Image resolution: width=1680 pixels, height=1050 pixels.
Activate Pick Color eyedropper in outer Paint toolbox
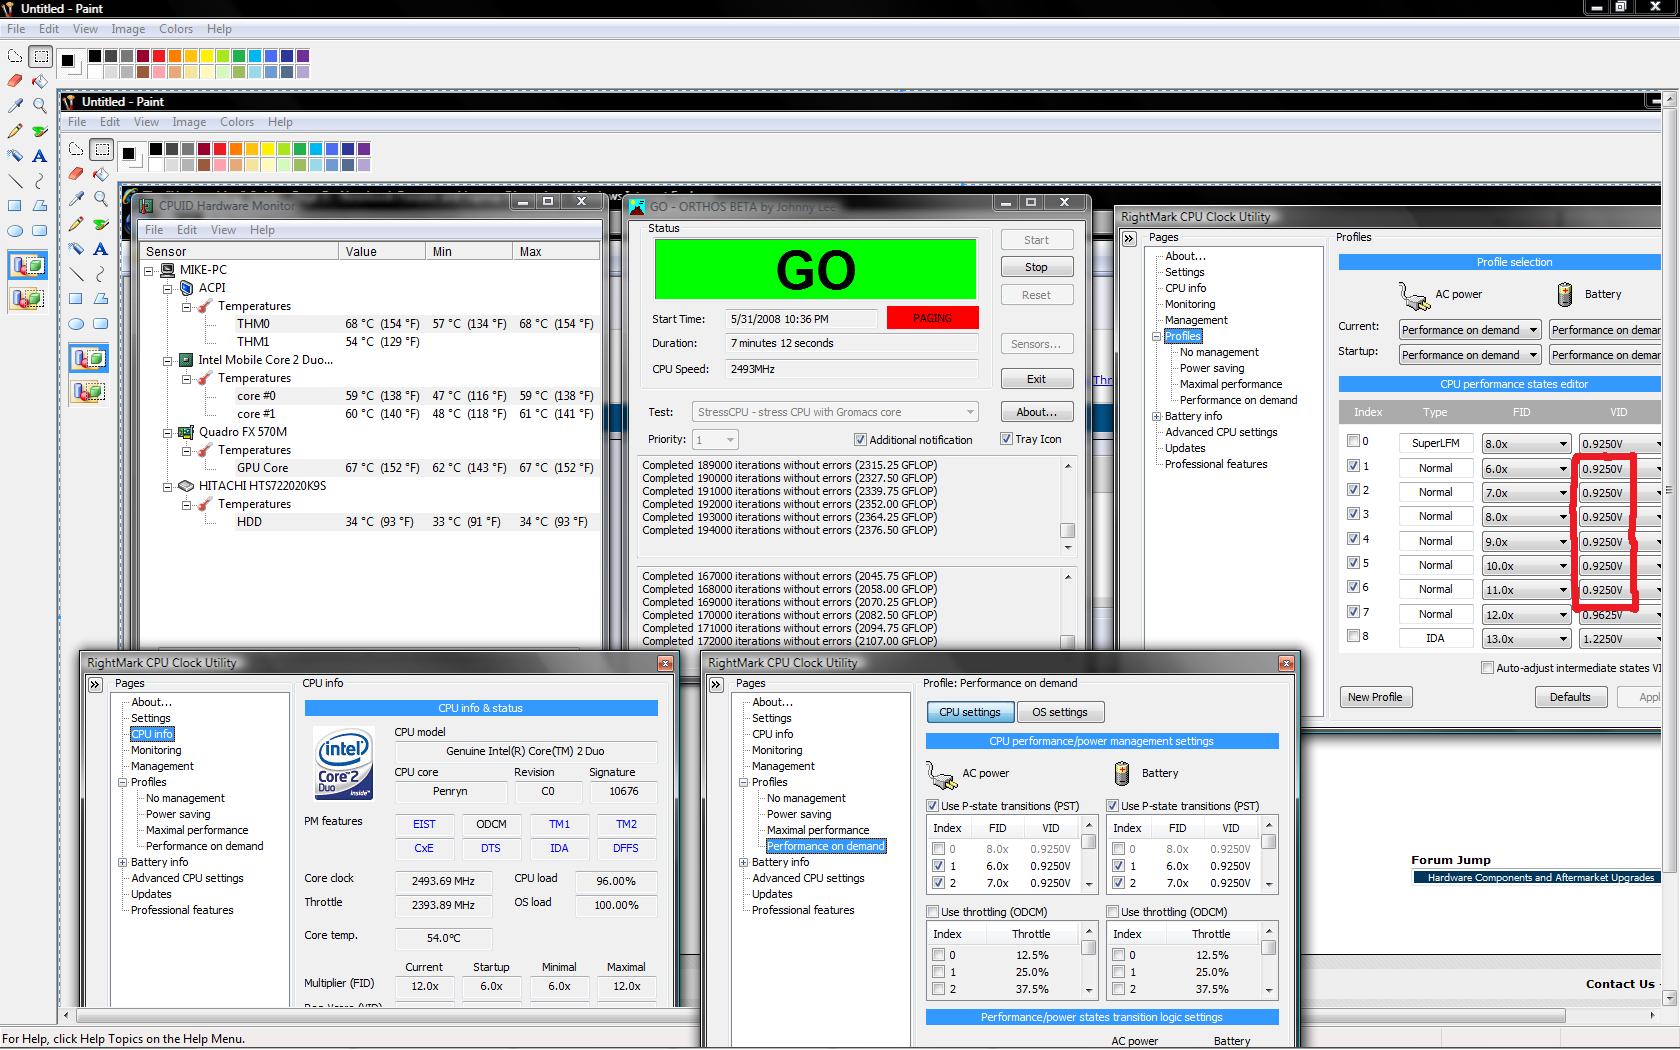tap(15, 105)
